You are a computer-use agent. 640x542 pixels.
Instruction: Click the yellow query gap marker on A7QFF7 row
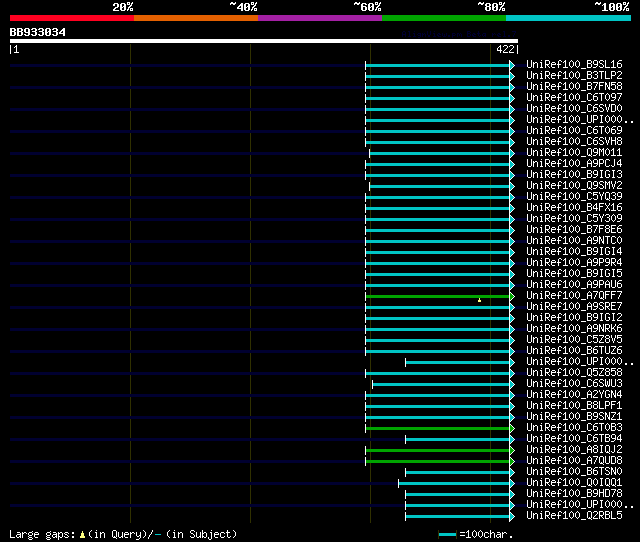coord(480,300)
